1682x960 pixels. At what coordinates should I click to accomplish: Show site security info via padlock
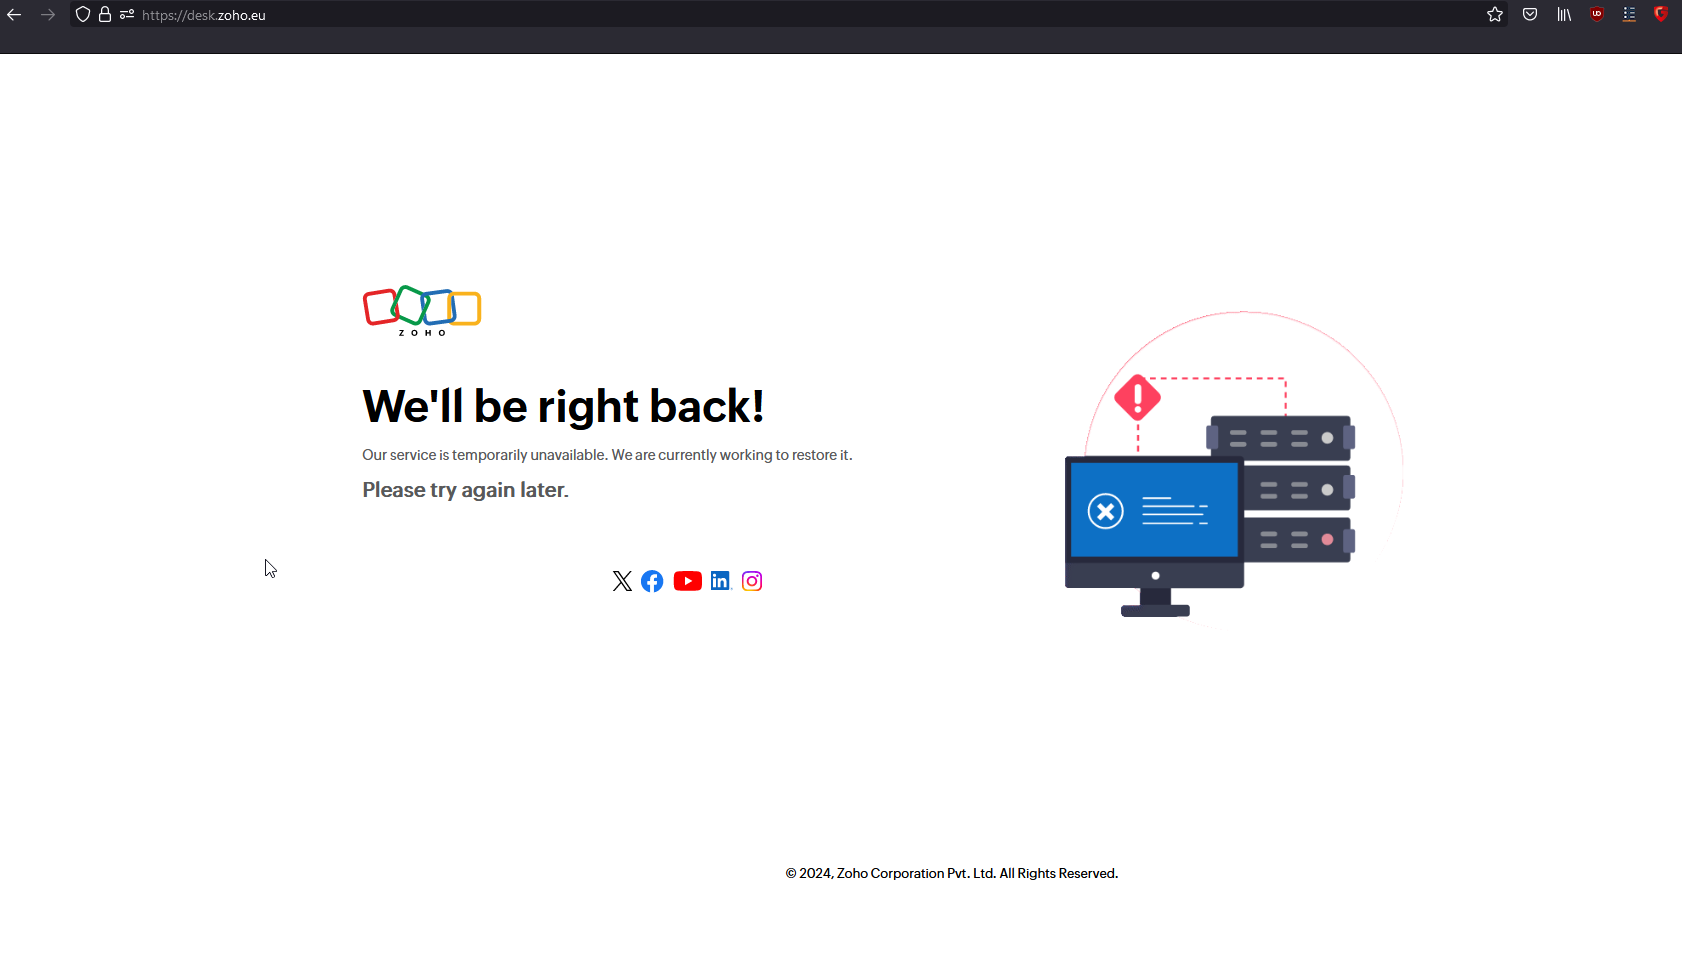click(x=105, y=14)
